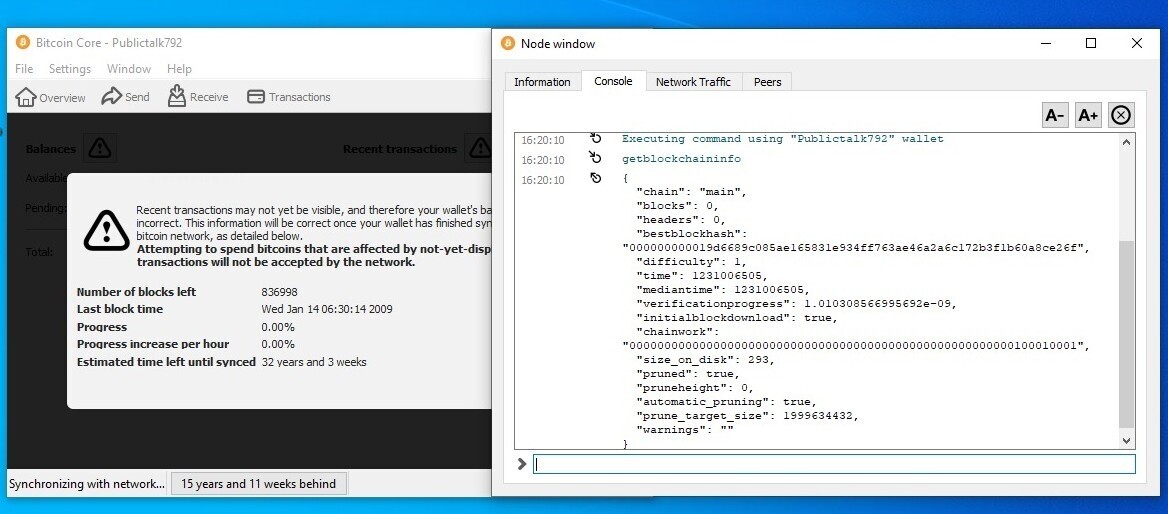Open the File menu
Screen dimensions: 1168x514
(24, 69)
